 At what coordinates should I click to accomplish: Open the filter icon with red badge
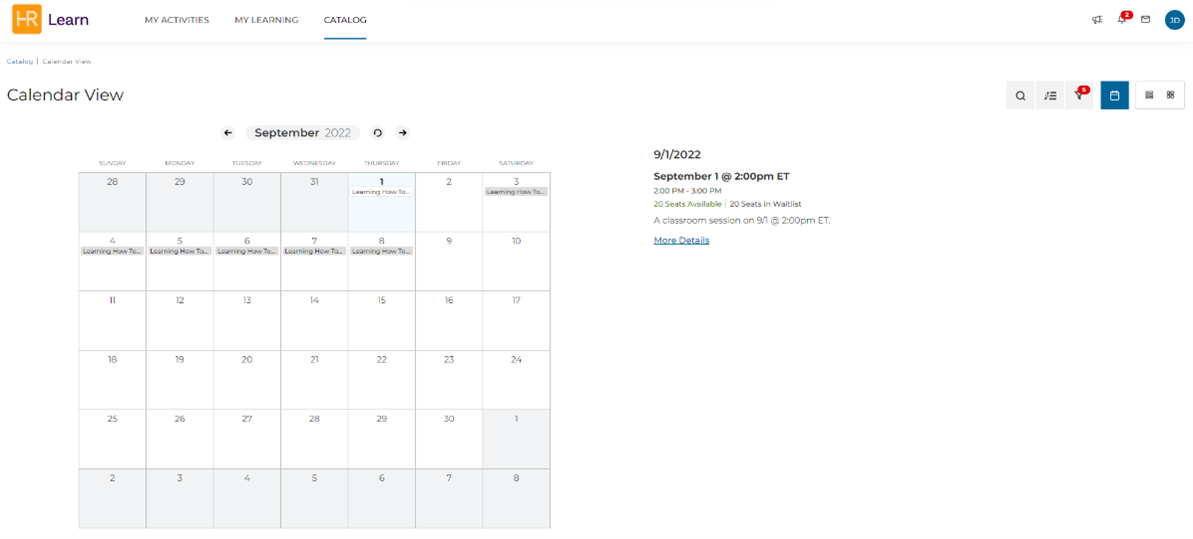point(1079,96)
